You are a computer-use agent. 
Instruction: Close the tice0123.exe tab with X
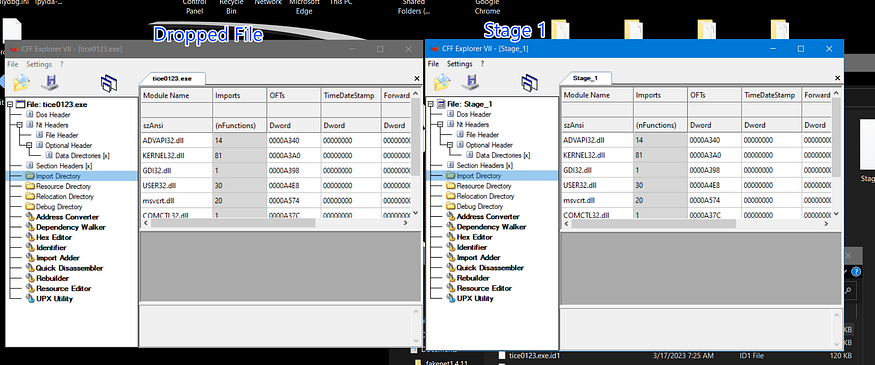click(x=416, y=79)
